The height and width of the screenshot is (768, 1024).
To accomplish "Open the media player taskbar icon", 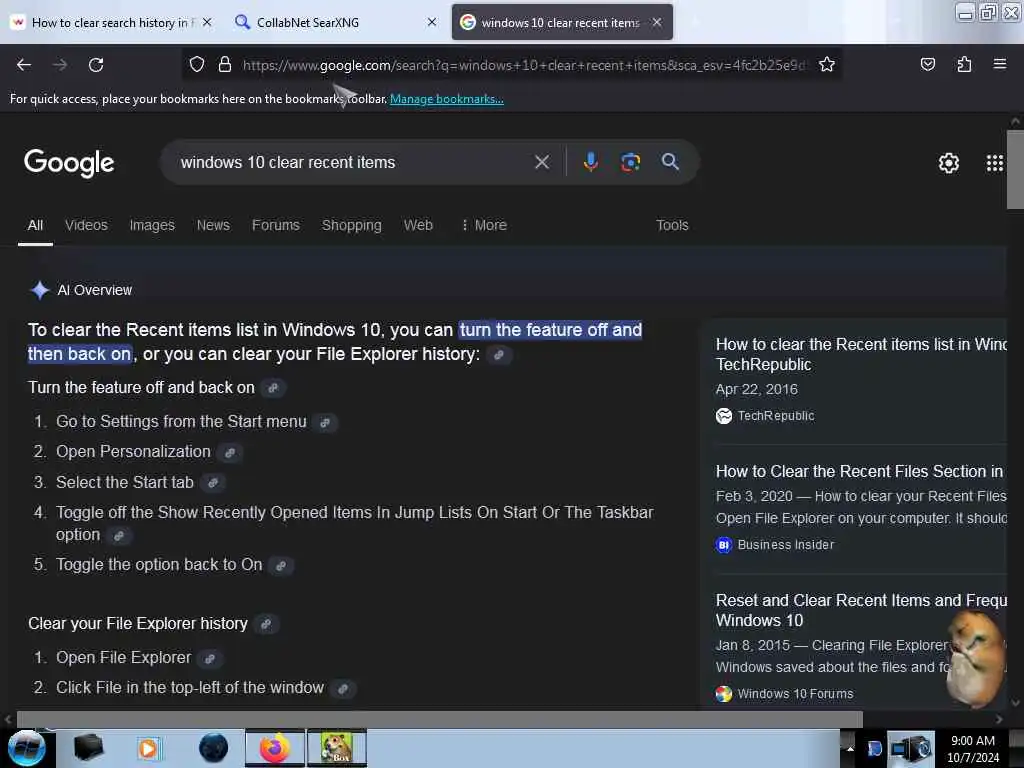I will [148, 748].
